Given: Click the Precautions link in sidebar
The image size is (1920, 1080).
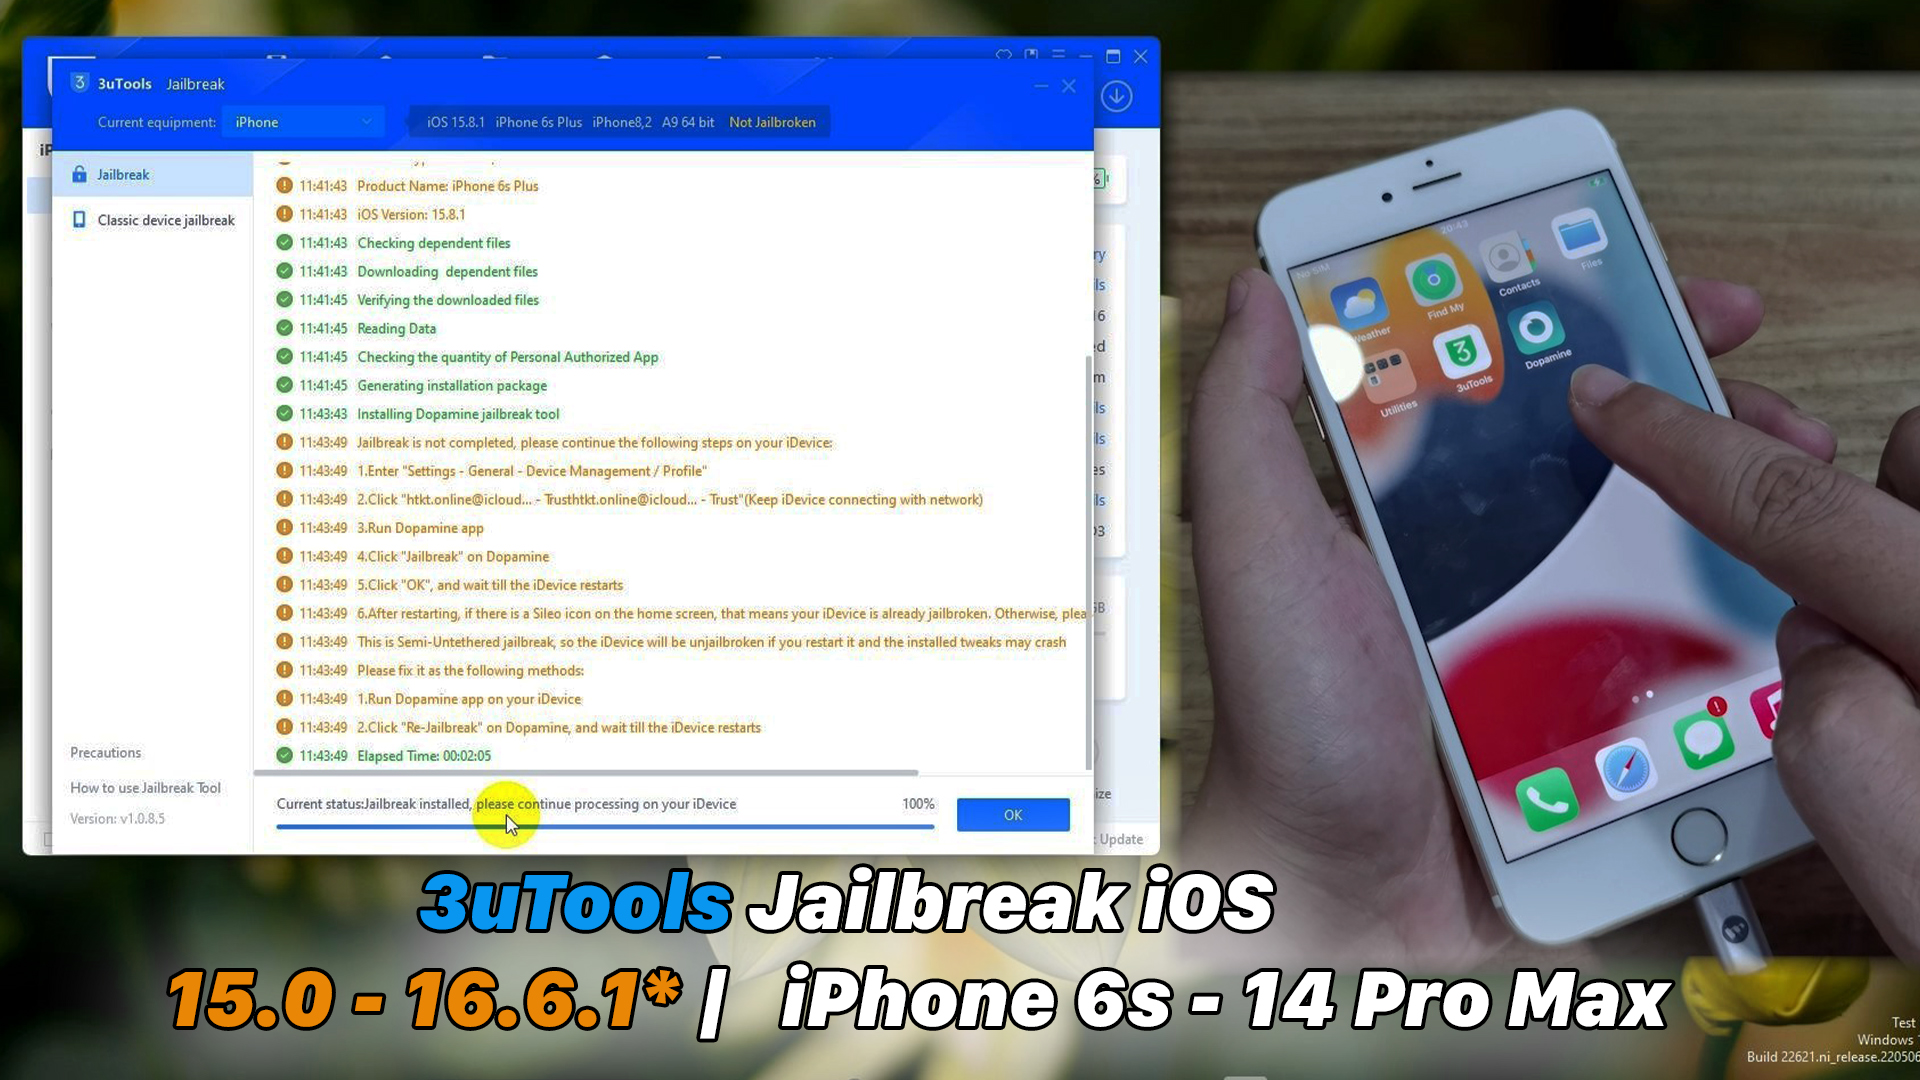Looking at the screenshot, I should point(105,752).
